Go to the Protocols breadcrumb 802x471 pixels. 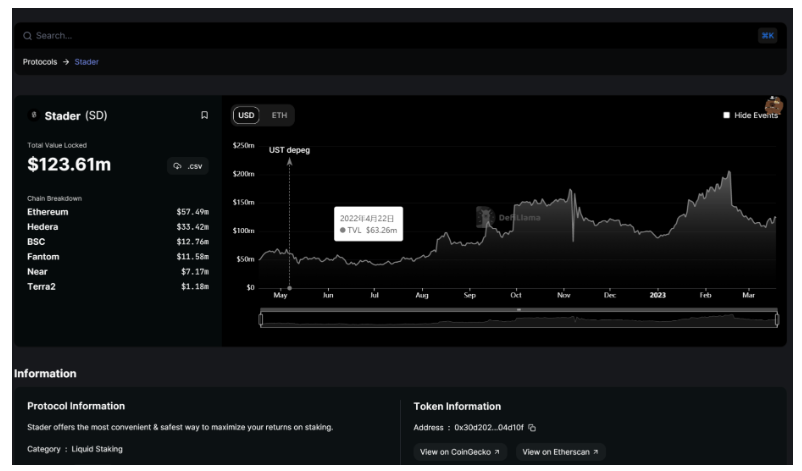(40, 62)
